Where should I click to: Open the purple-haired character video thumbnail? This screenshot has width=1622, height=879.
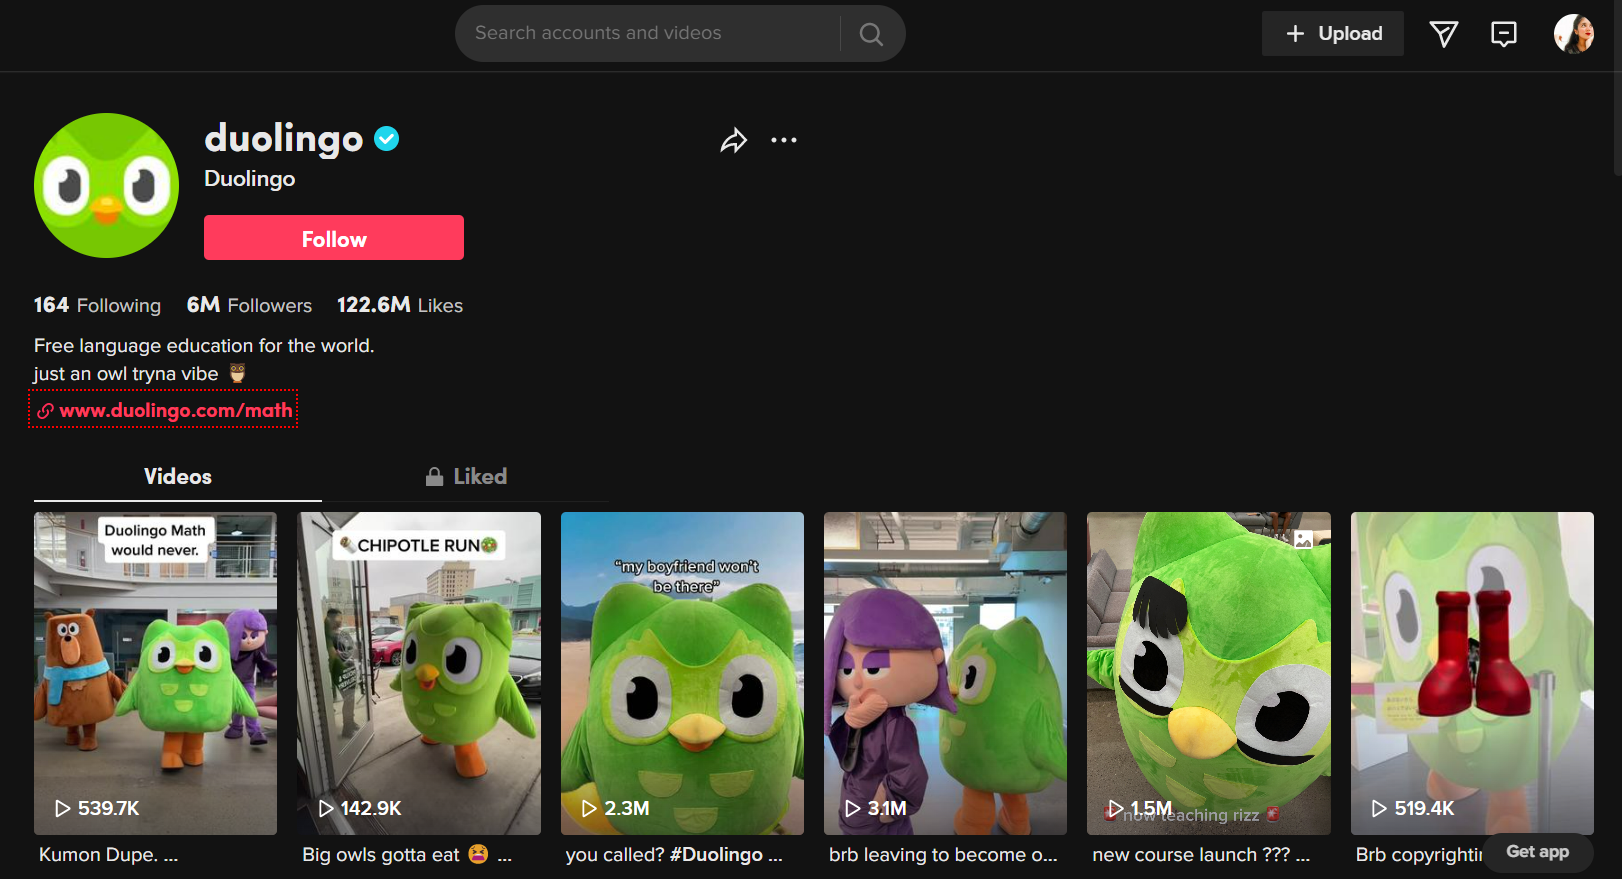(945, 673)
